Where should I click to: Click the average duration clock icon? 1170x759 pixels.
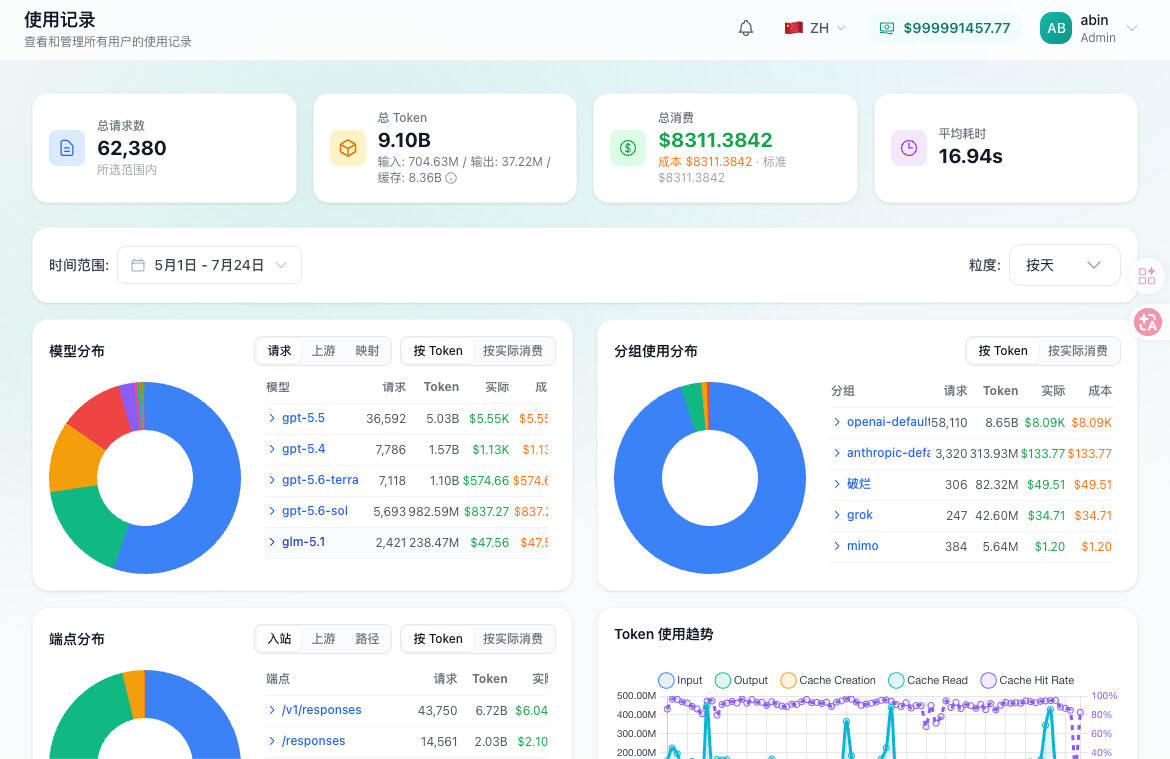click(909, 148)
